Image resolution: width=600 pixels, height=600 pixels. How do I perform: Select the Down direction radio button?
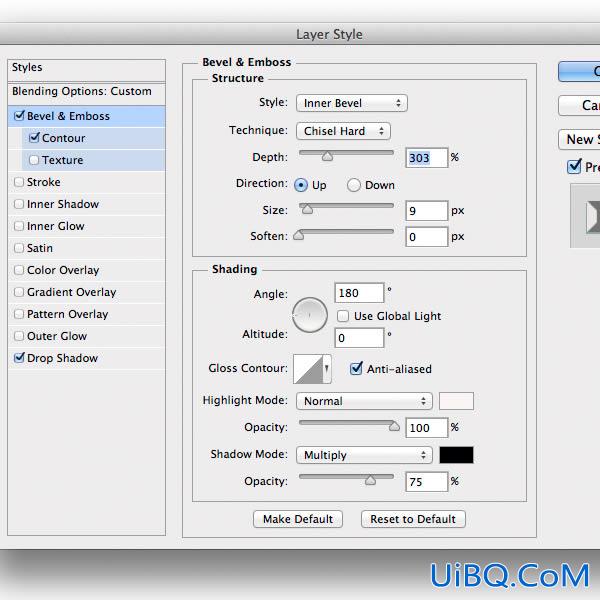coord(354,185)
